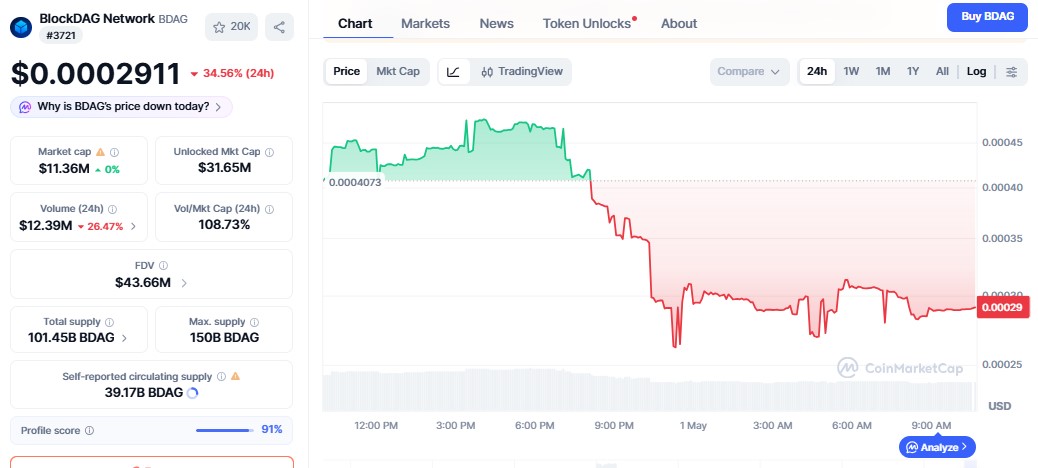
Task: Set chart range to 1M
Action: pos(882,71)
